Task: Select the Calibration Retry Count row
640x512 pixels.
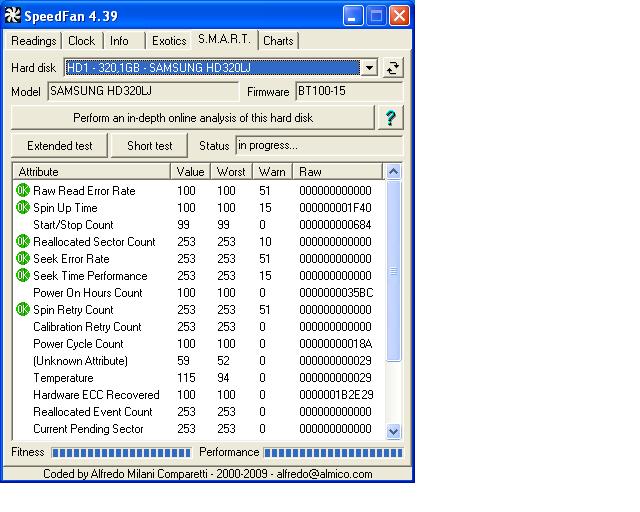Action: coord(199,327)
